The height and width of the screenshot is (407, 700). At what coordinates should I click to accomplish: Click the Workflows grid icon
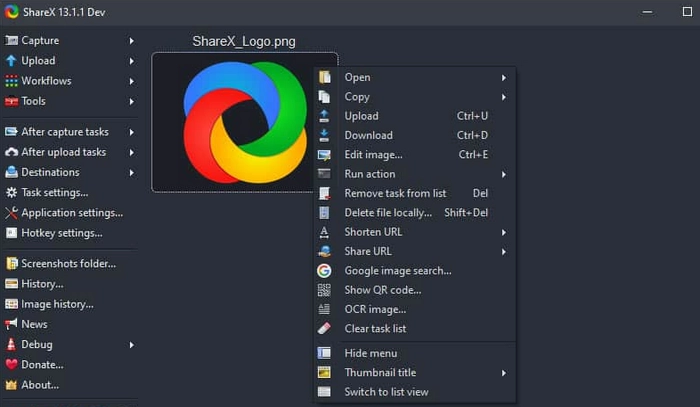coord(11,81)
